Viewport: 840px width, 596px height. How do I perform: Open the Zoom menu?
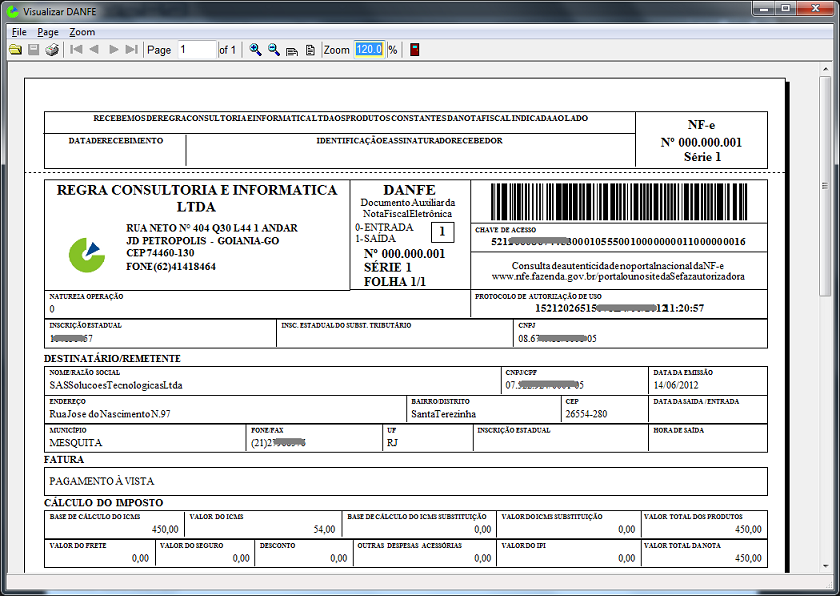(x=82, y=32)
